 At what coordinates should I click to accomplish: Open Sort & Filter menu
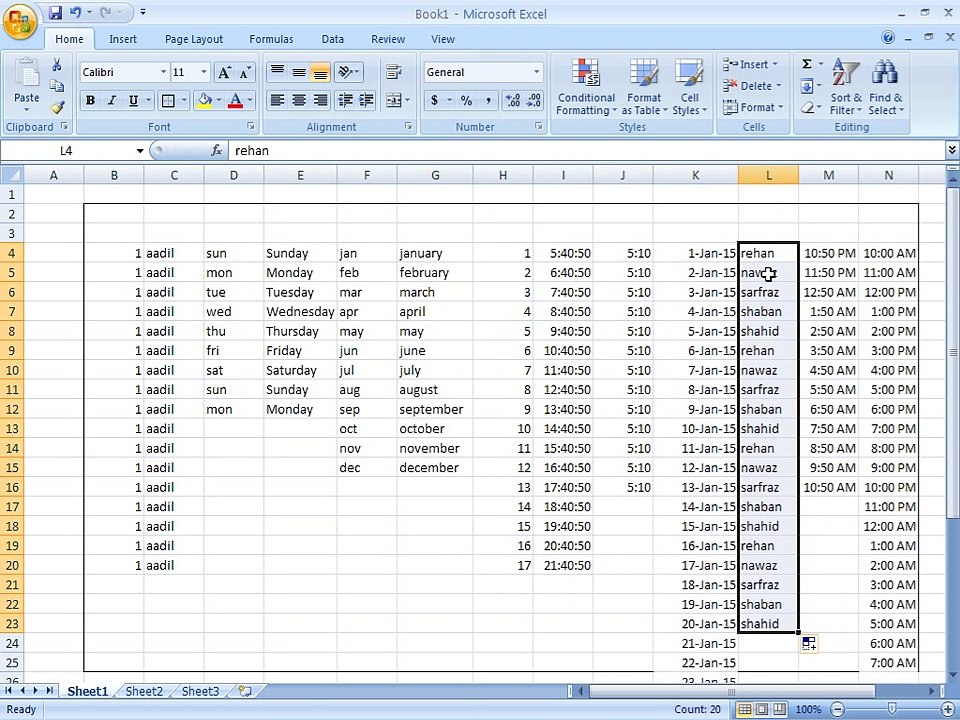[846, 87]
